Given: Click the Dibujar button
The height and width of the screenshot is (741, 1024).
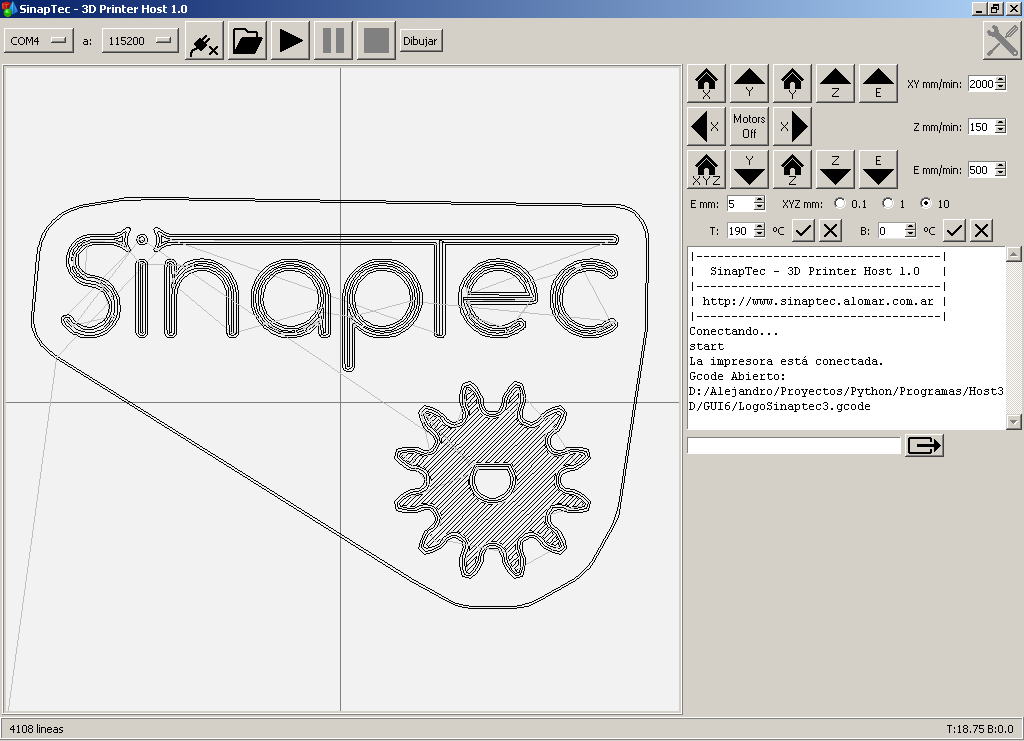Looking at the screenshot, I should (x=420, y=41).
